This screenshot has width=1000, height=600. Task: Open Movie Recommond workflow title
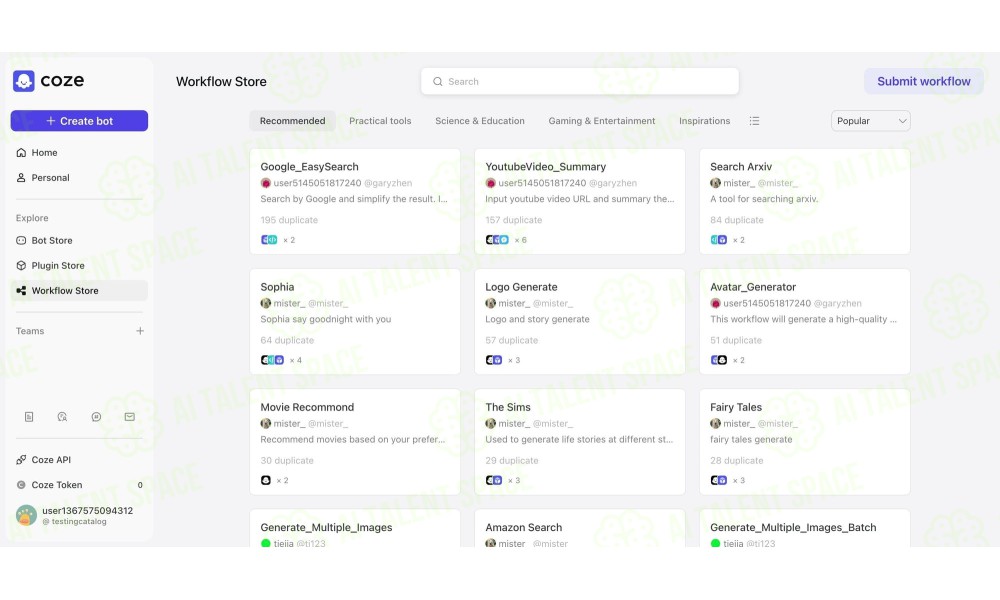pos(307,407)
